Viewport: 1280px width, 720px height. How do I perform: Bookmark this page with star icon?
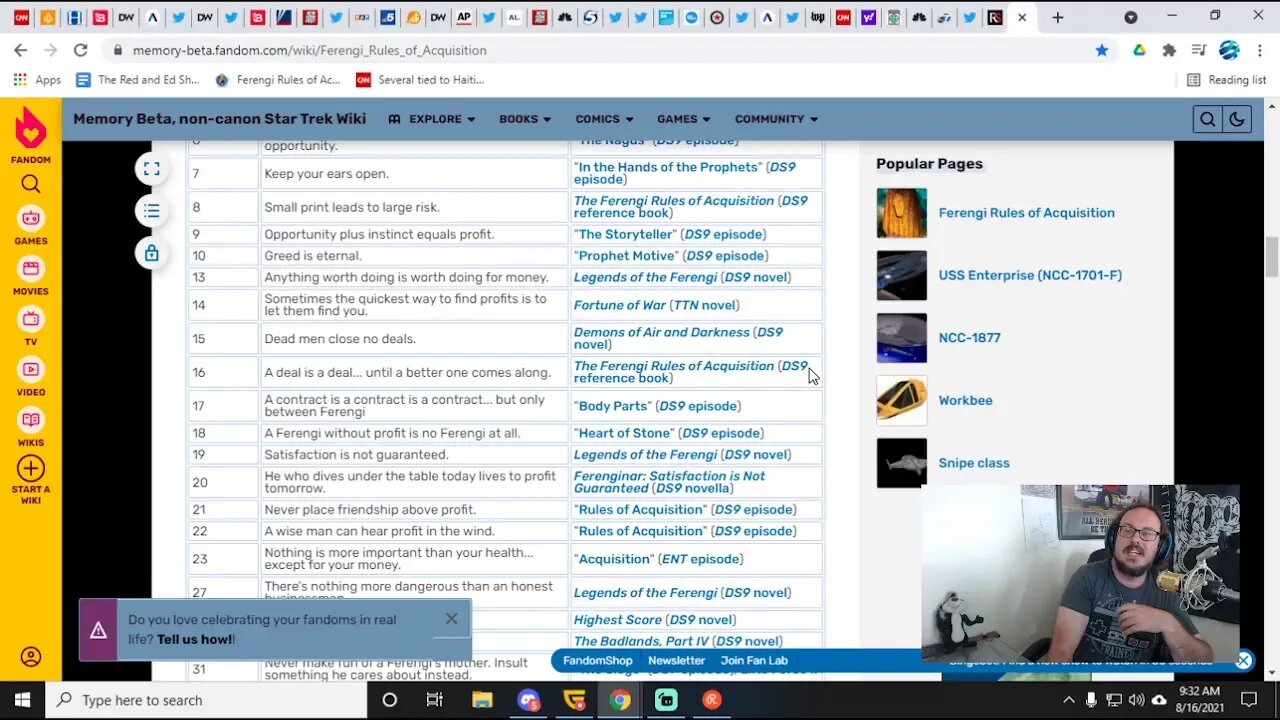(x=1102, y=50)
